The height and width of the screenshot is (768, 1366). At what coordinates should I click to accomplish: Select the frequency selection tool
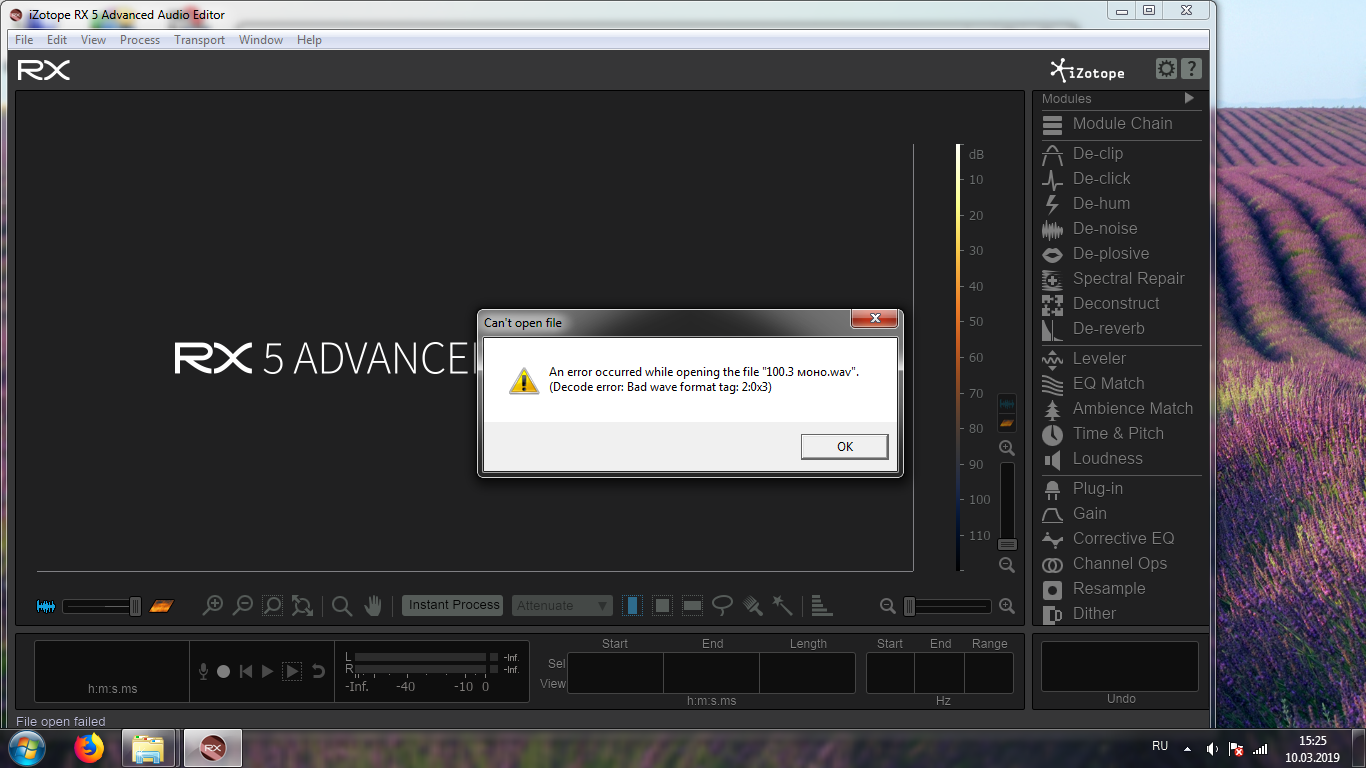coord(692,606)
